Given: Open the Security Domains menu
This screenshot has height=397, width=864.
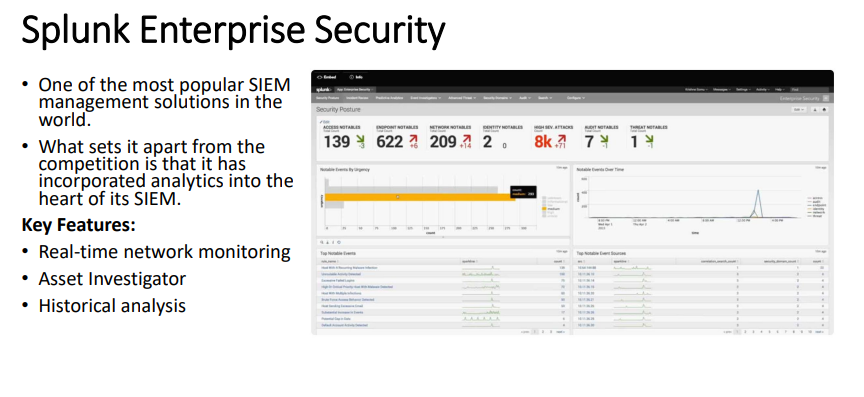Looking at the screenshot, I should pyautogui.click(x=498, y=98).
